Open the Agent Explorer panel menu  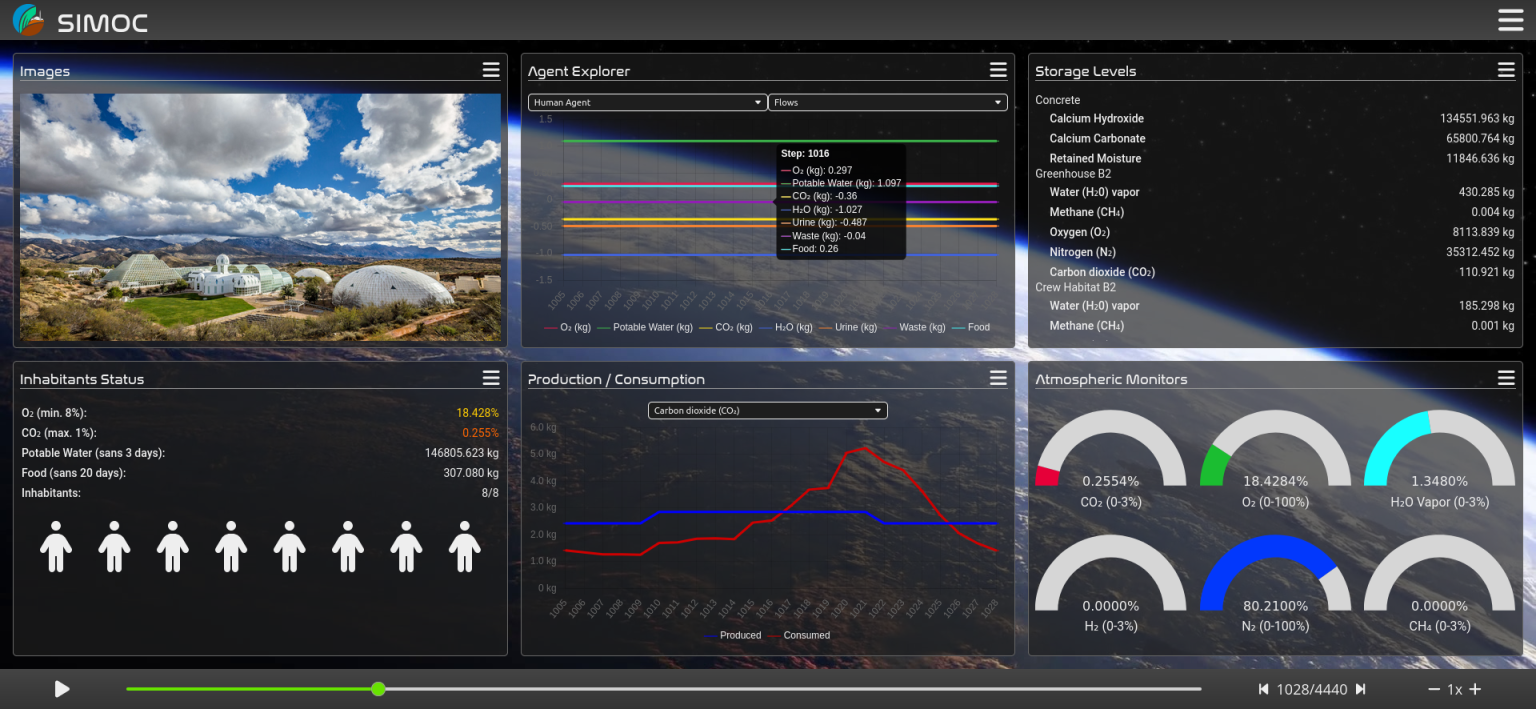[x=998, y=70]
